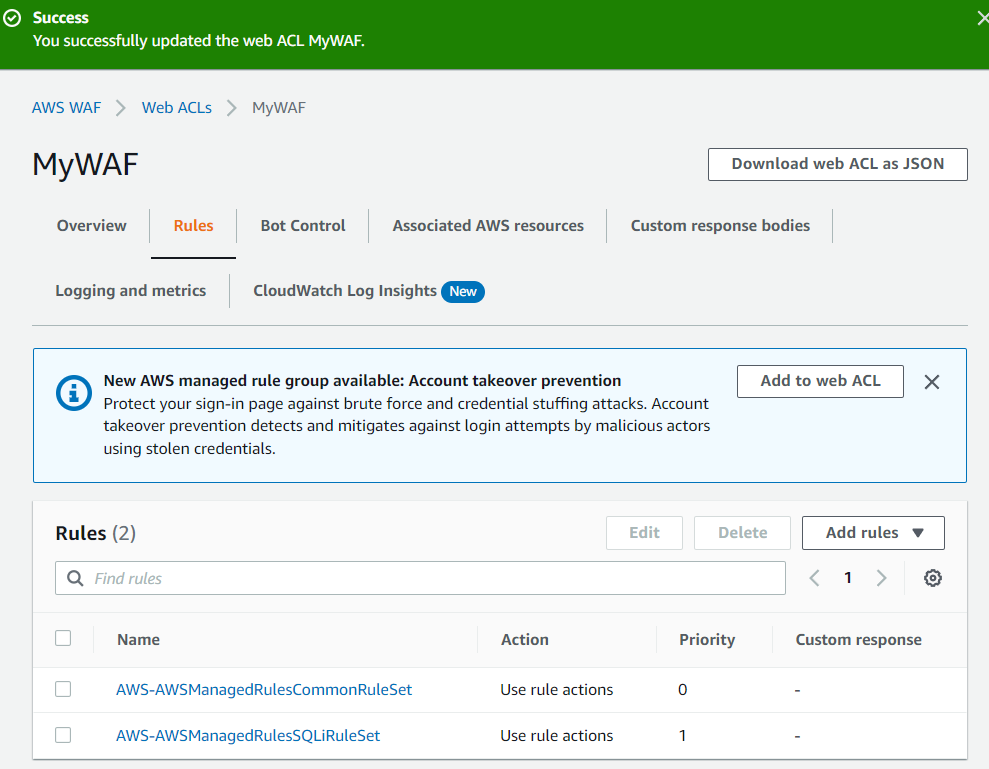Viewport: 989px width, 769px height.
Task: Open Associated AWS resources tab
Action: coord(488,226)
